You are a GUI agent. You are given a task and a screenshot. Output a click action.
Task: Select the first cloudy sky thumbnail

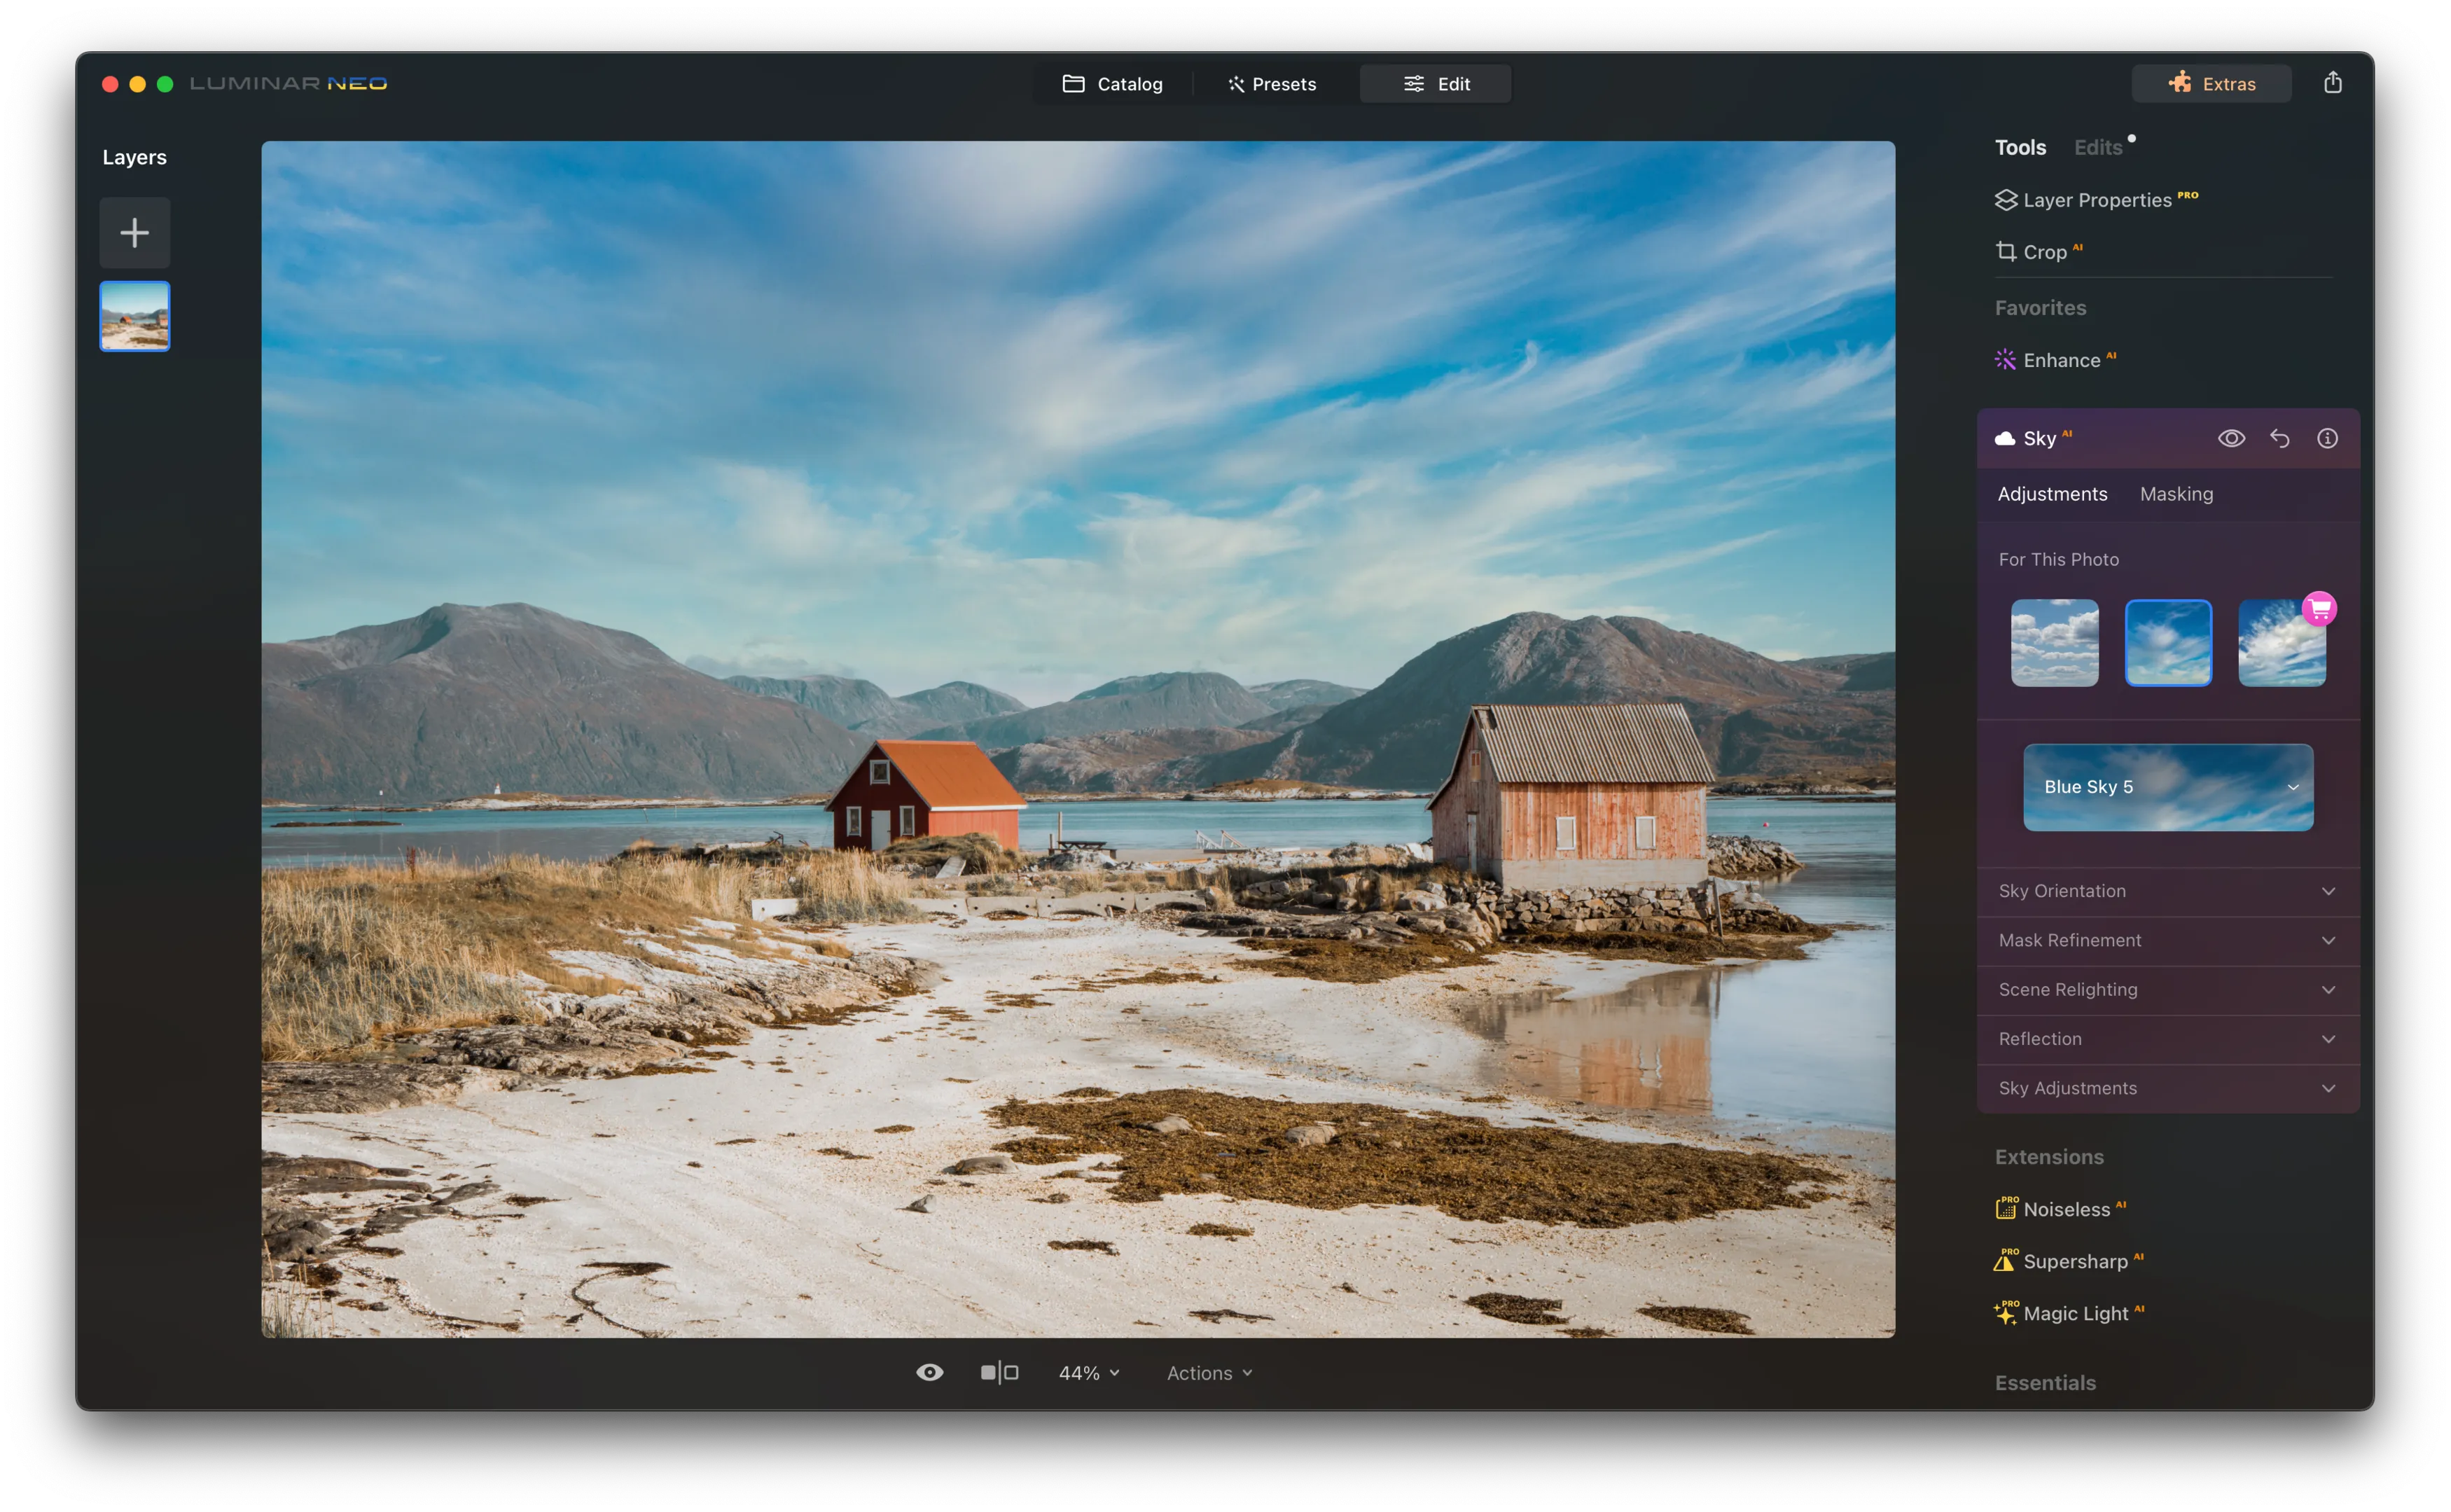(2054, 643)
